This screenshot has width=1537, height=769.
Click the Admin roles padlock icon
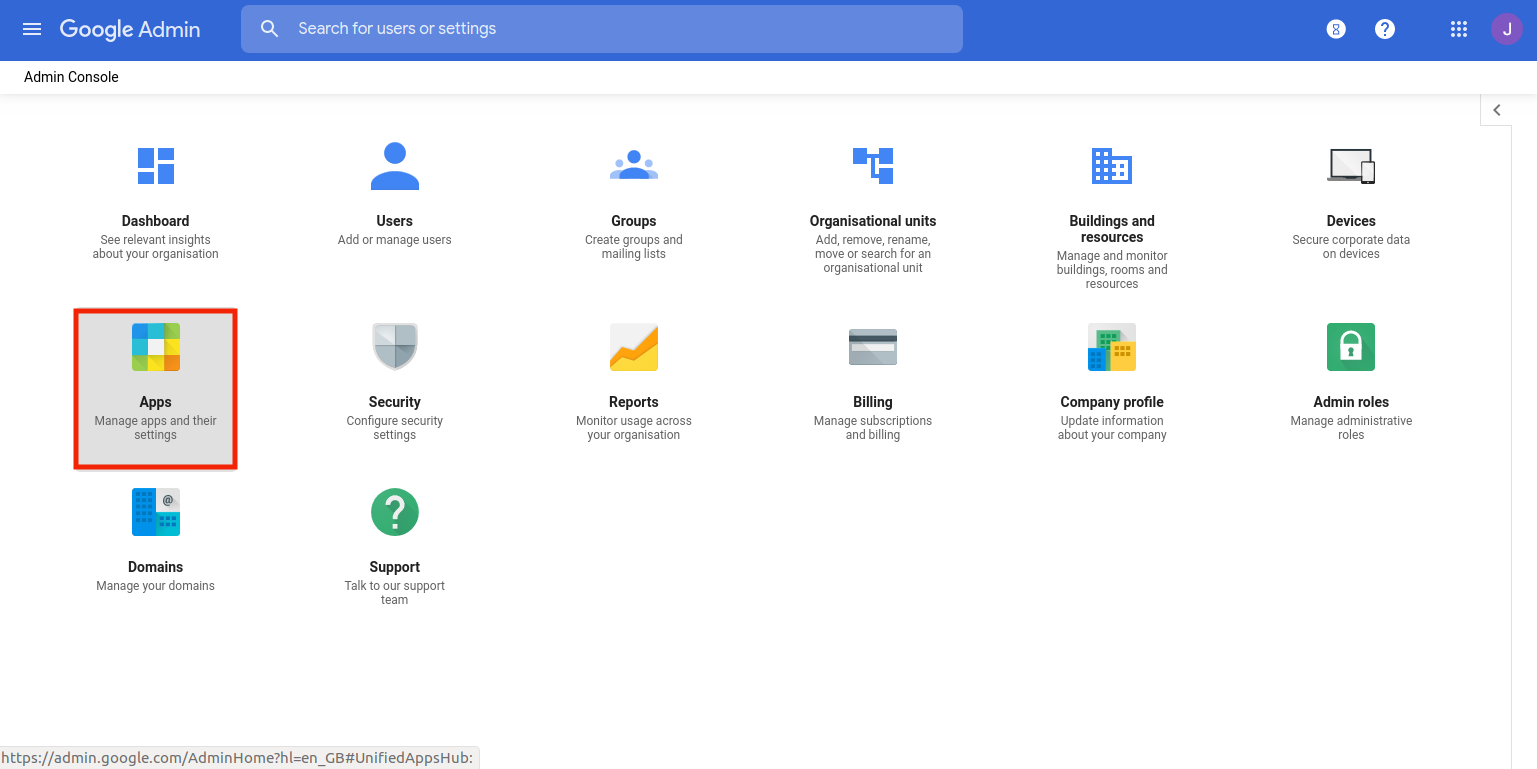[1351, 347]
